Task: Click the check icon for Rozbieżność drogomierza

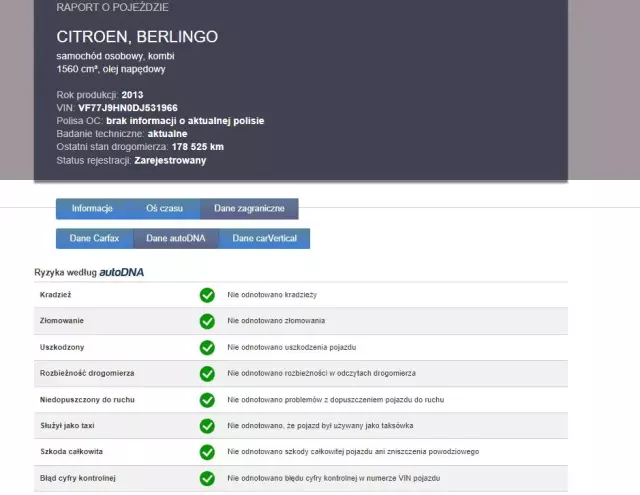Action: click(x=207, y=373)
